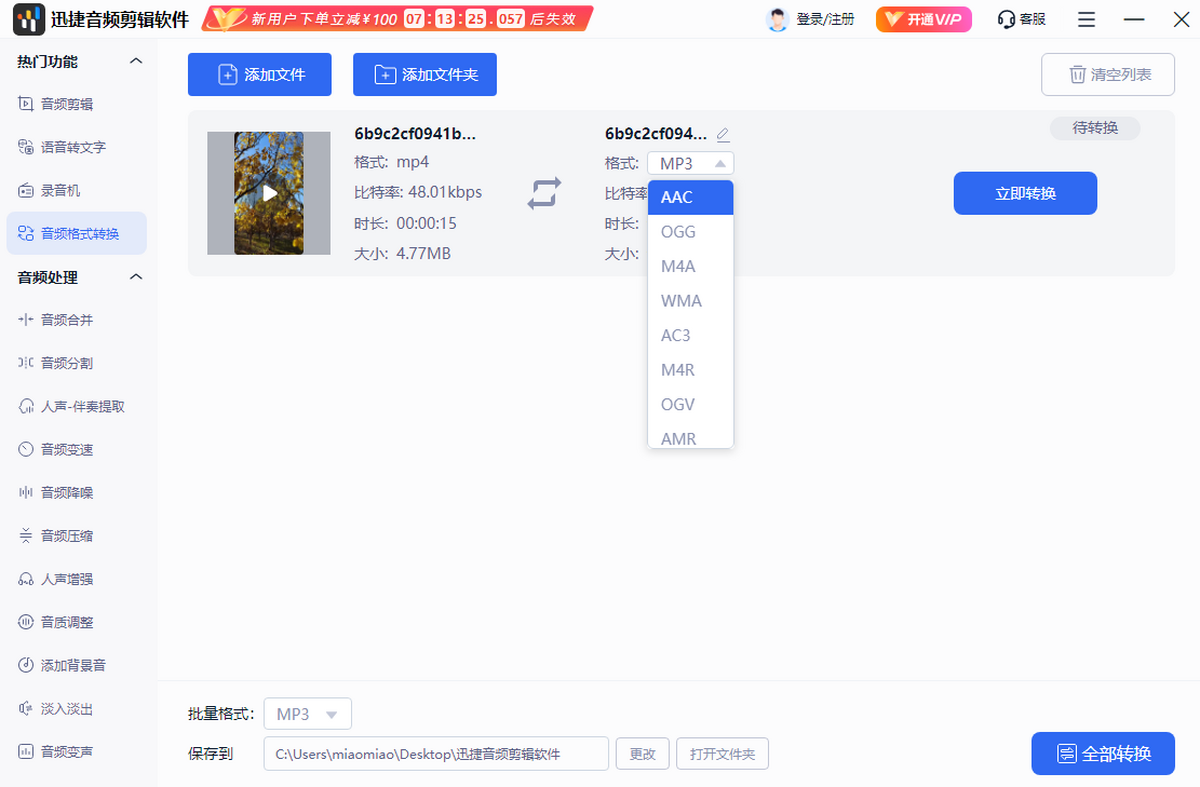This screenshot has height=787, width=1200.
Task: Click the 添加文件夹 add folder button
Action: [x=425, y=75]
